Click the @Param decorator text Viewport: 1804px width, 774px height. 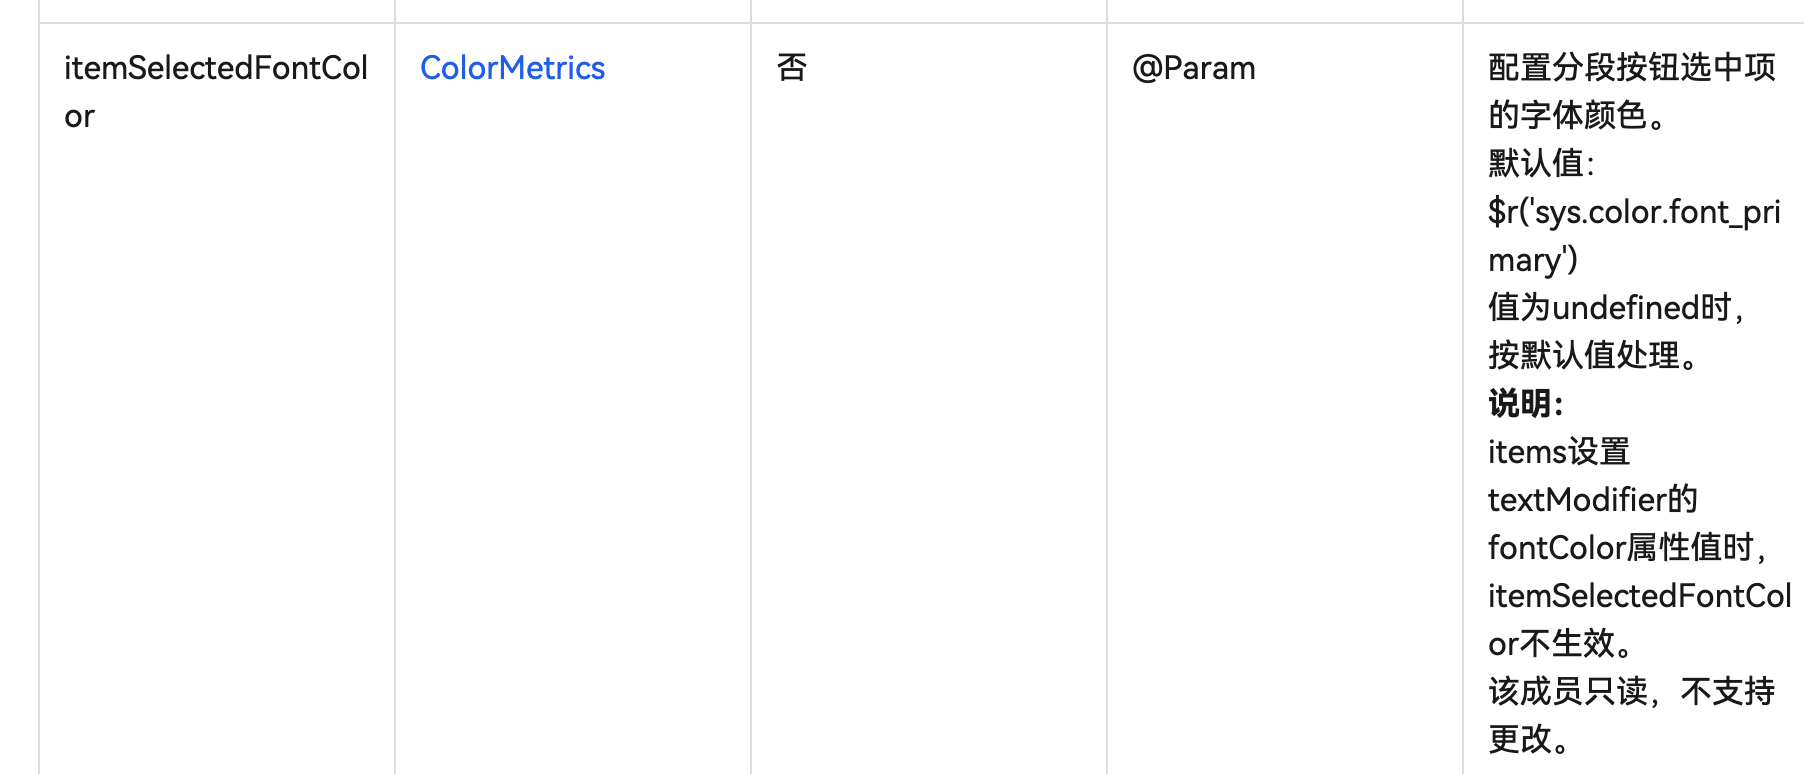[x=1193, y=68]
